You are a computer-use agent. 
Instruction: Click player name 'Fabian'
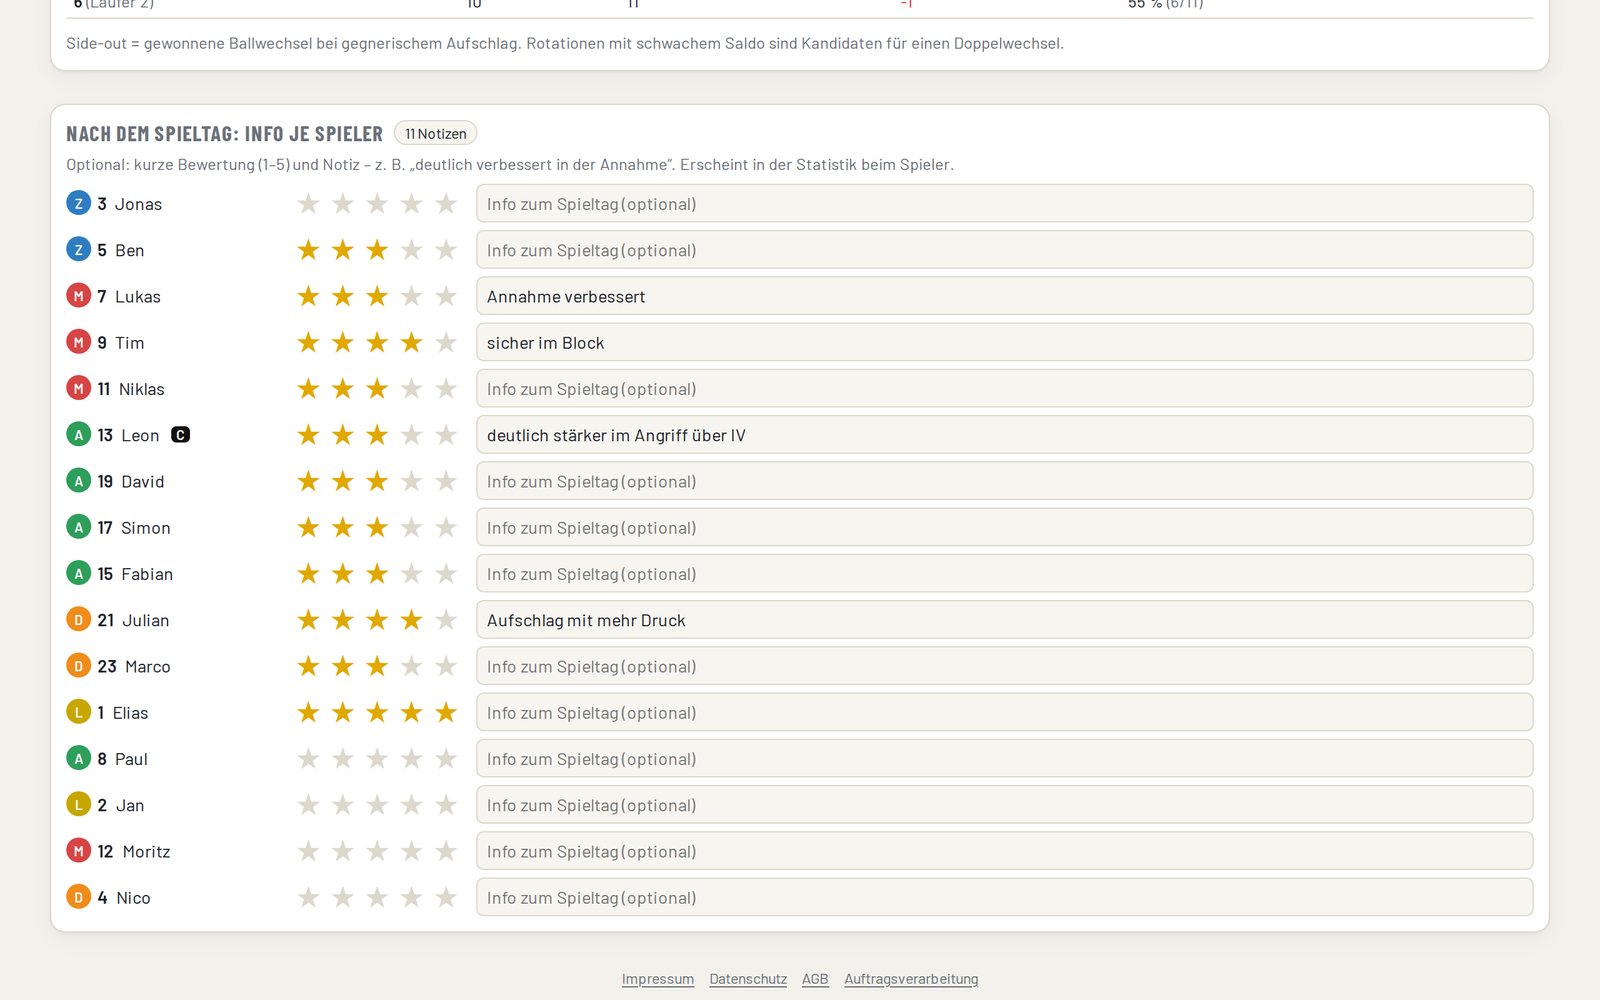[x=147, y=574]
